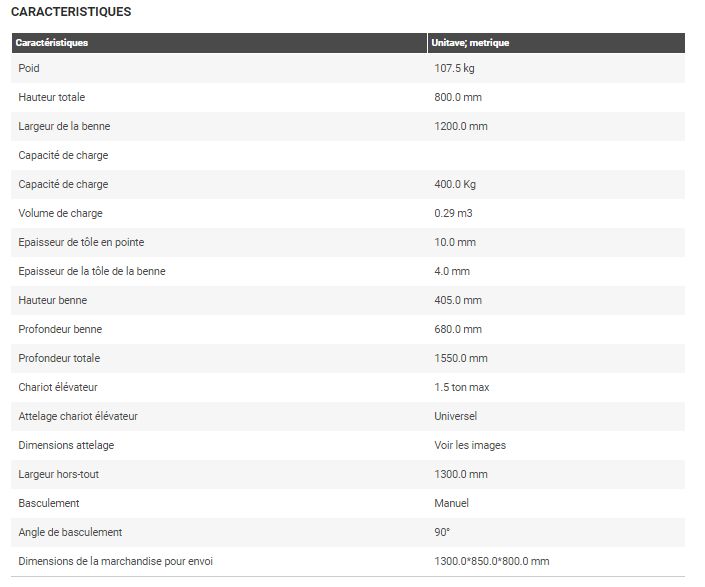This screenshot has width=705, height=587.
Task: Click the Caractéristiques column header
Action: [x=52, y=43]
